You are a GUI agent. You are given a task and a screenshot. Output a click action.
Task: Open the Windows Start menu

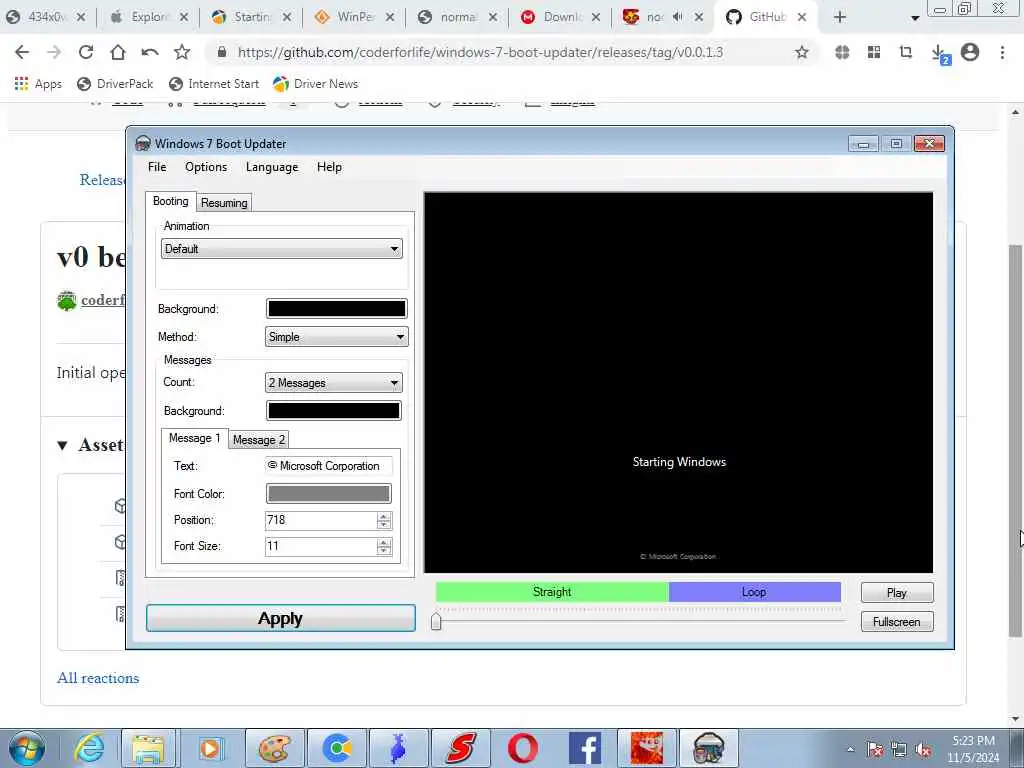coord(27,748)
